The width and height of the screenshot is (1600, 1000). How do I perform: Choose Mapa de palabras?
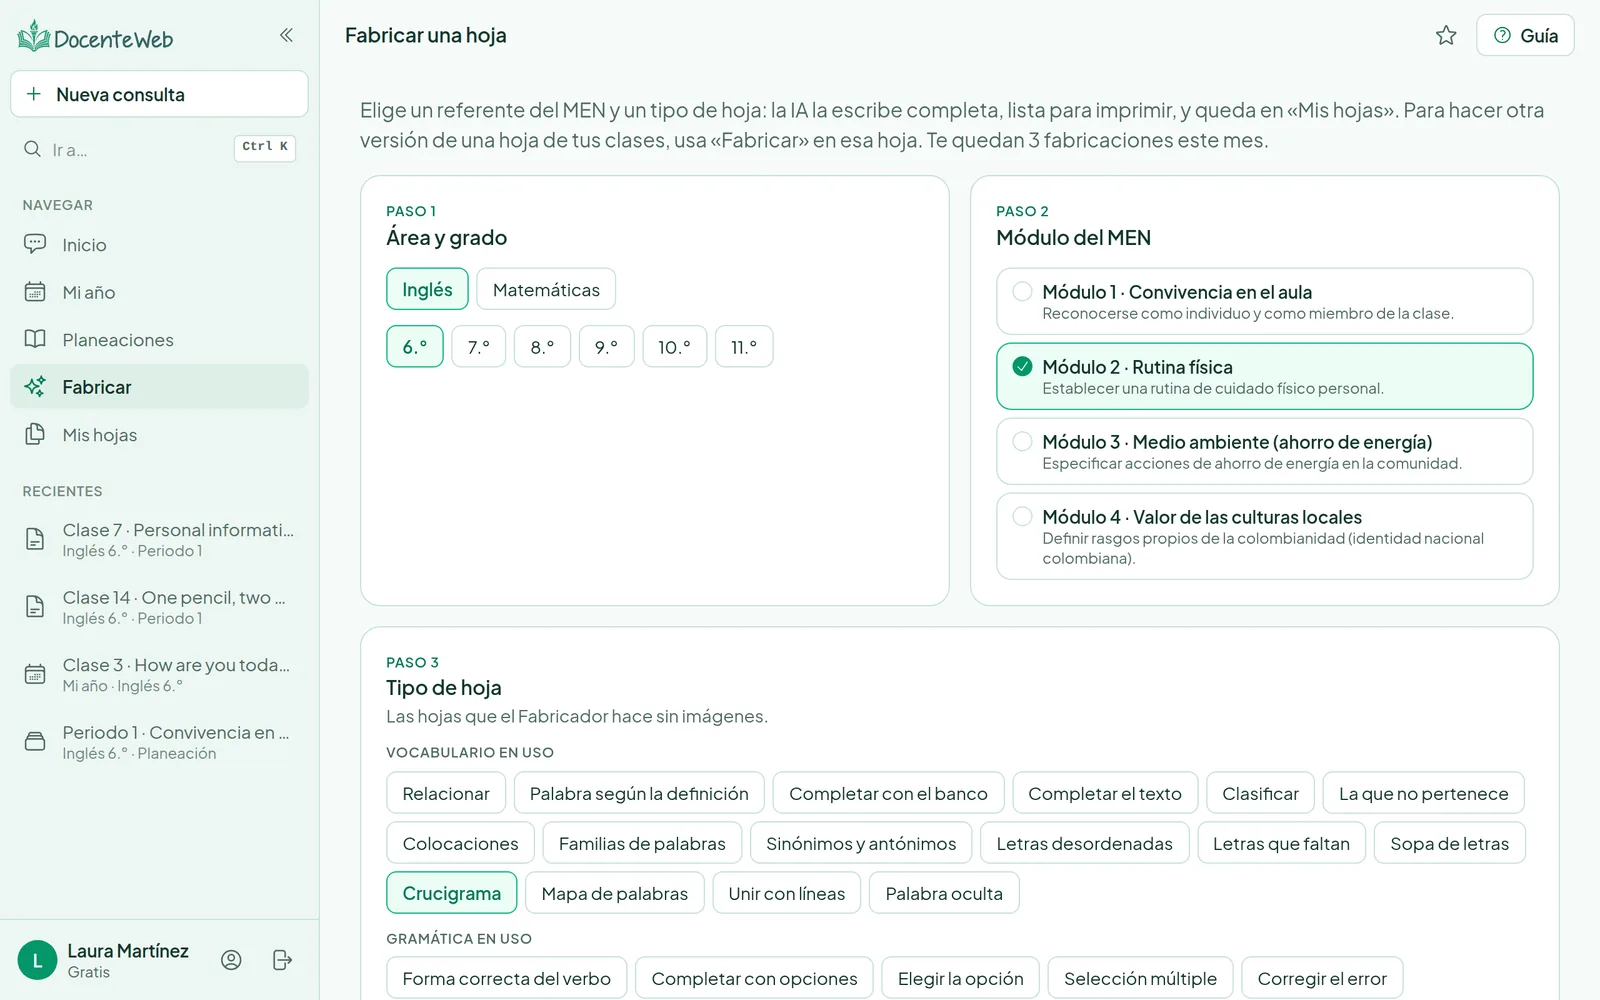tap(615, 893)
